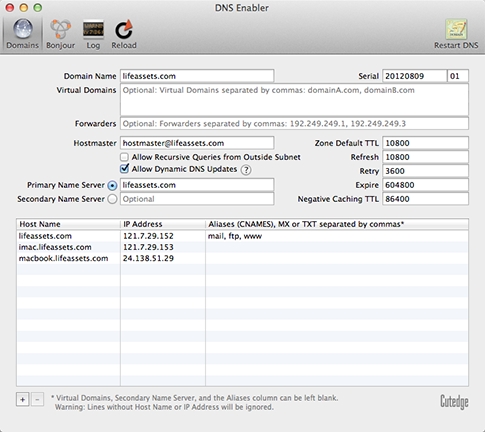Click IP address 121.7.29.153
Viewport: 485px width, 432px height.
(x=148, y=247)
